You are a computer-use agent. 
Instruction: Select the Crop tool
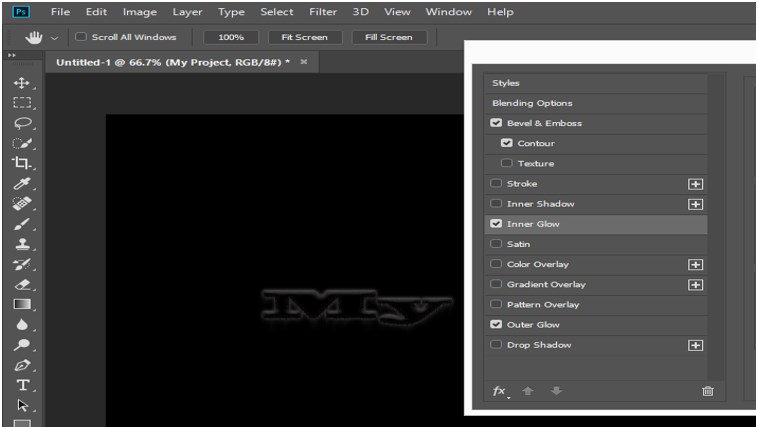[x=21, y=163]
